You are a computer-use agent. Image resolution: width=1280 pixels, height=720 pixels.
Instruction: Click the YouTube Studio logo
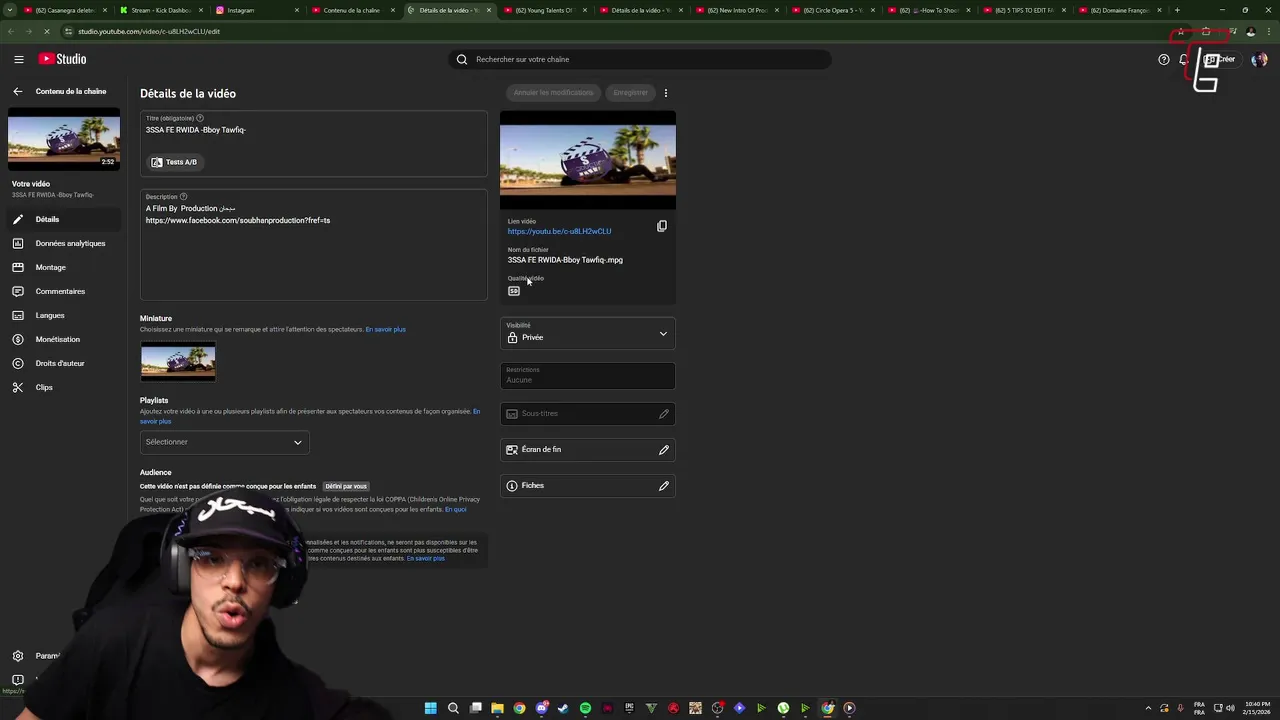coord(62,59)
